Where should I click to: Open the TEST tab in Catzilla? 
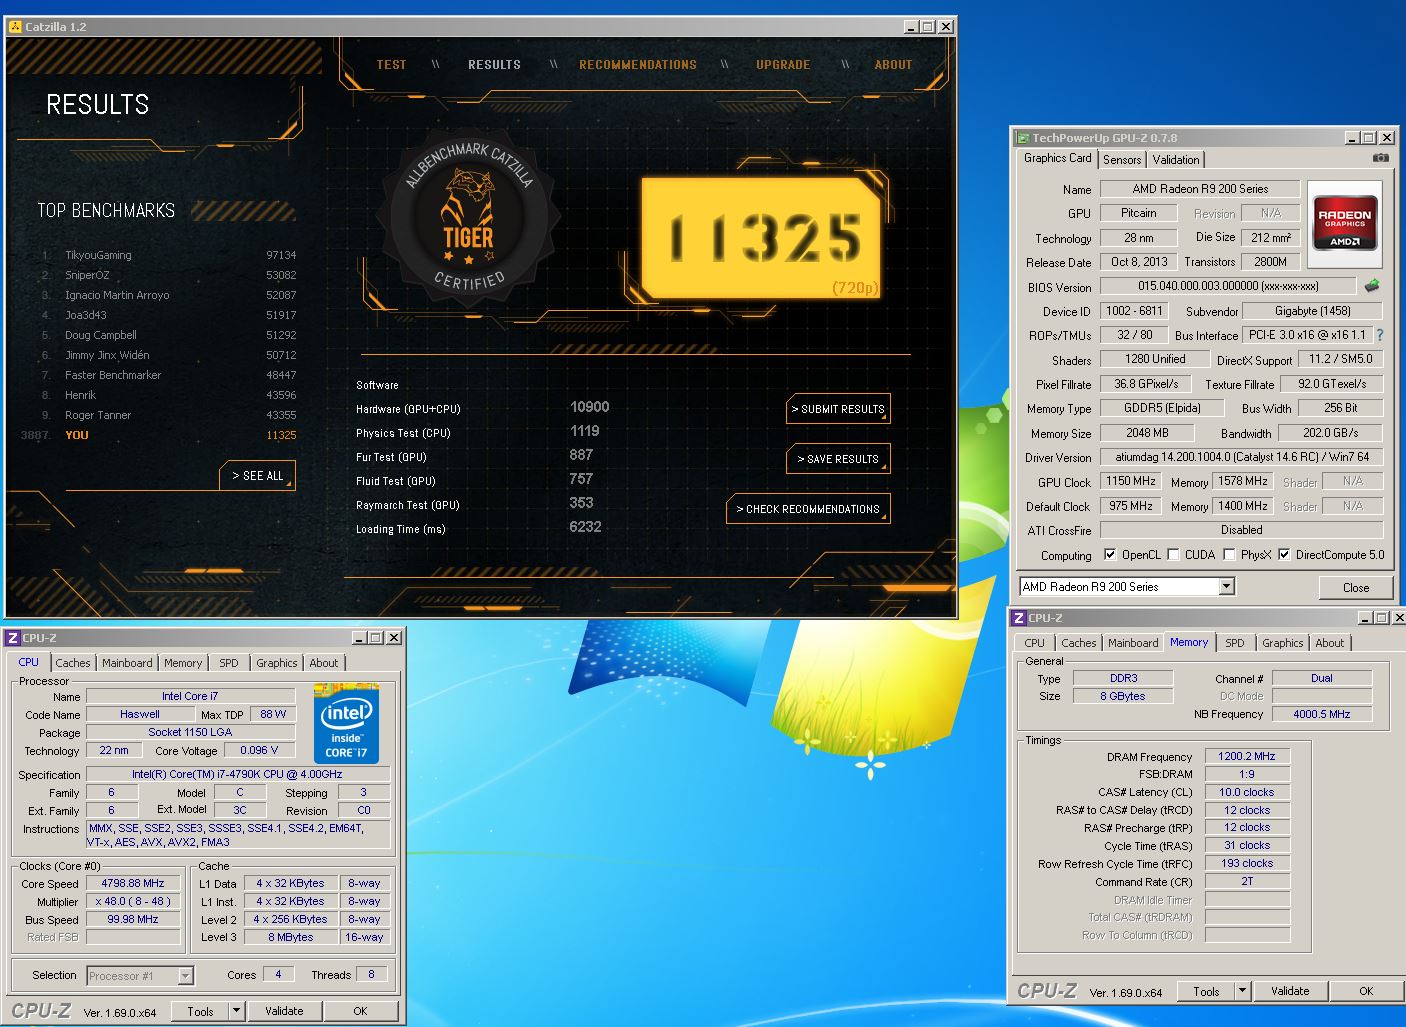pos(391,65)
